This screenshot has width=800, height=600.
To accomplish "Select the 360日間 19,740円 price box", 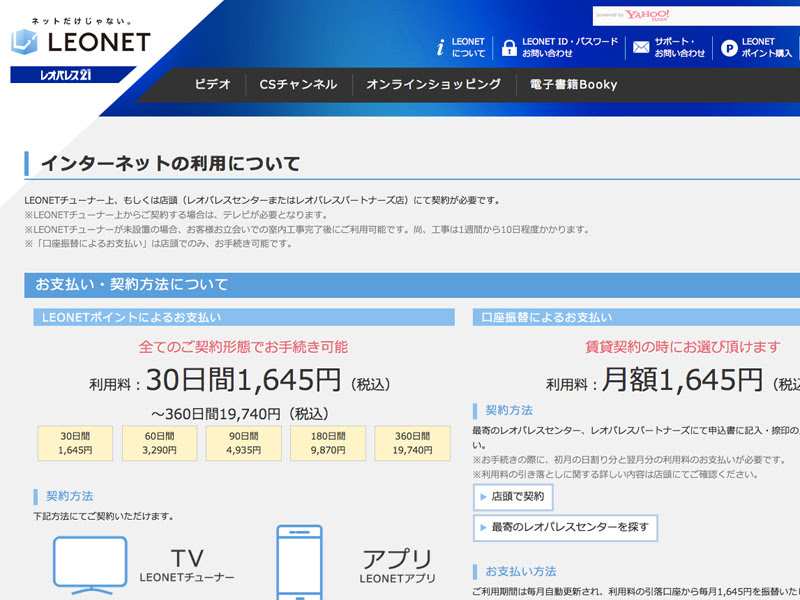I will click(x=412, y=443).
